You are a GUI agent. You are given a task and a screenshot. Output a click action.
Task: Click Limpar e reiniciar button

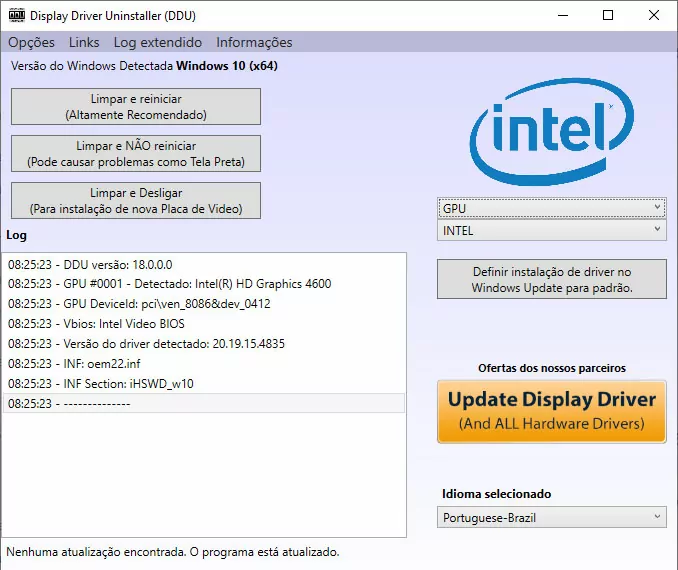coord(136,106)
